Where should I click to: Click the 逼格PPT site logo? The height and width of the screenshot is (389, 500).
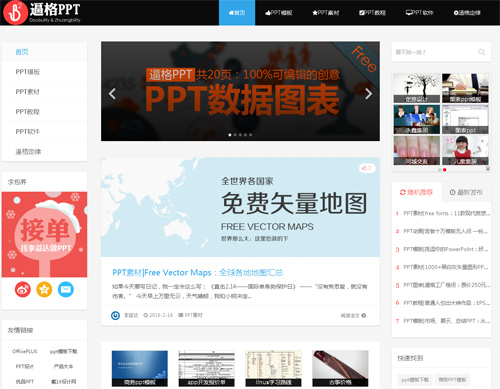42,13
